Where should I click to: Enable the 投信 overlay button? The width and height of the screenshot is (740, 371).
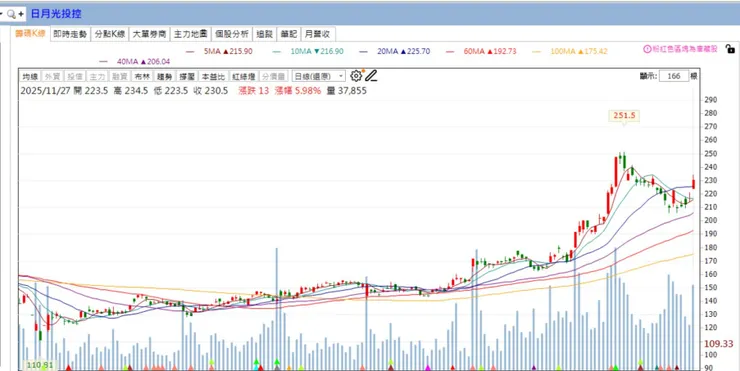[x=75, y=76]
